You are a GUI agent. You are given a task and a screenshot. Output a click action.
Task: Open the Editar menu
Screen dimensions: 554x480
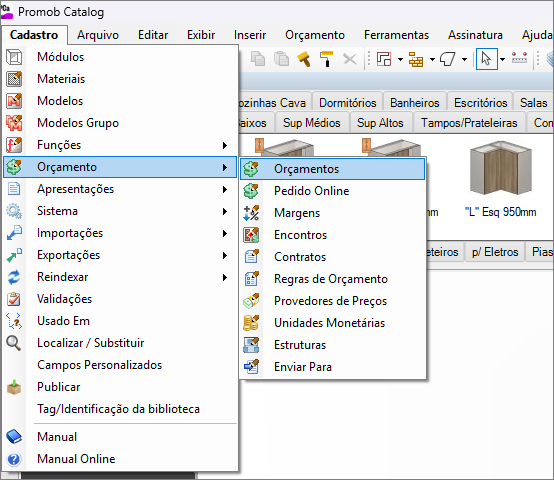point(153,35)
